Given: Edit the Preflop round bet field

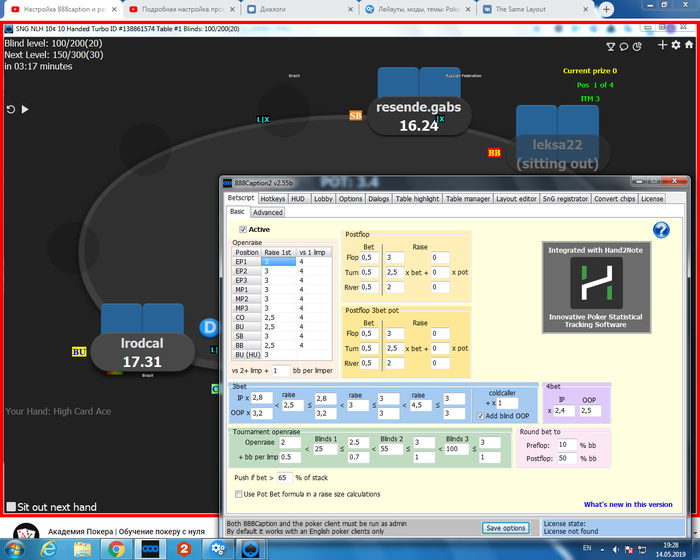Looking at the screenshot, I should 567,445.
